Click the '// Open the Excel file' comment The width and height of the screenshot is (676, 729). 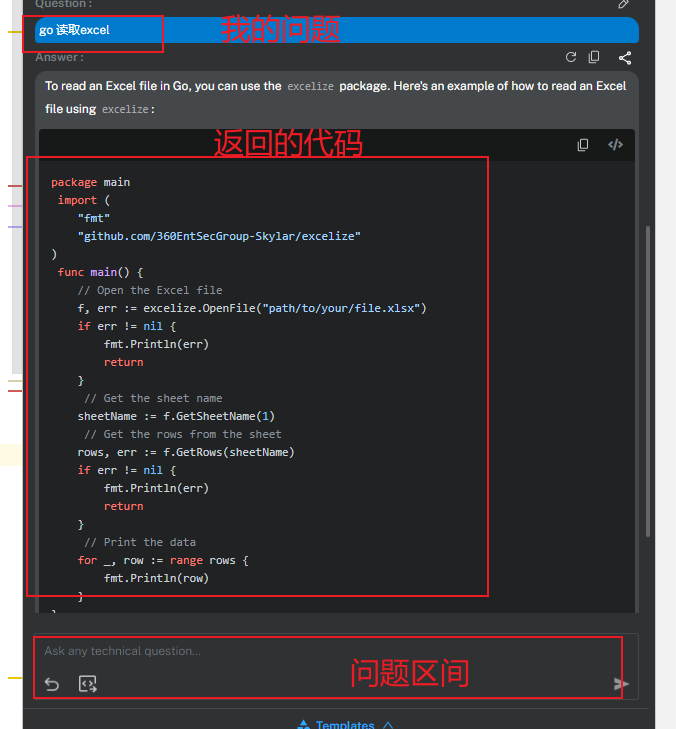150,290
